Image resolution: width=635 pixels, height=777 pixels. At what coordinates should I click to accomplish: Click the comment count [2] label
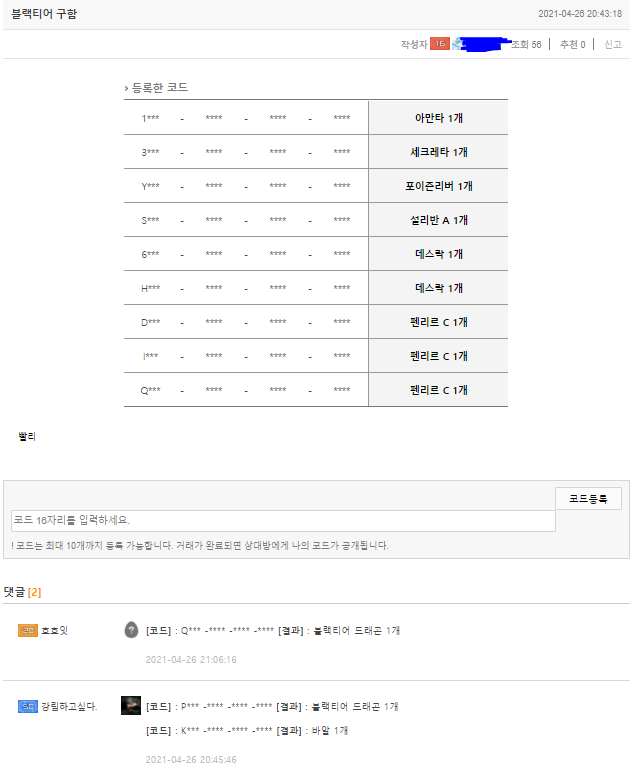click(x=34, y=592)
